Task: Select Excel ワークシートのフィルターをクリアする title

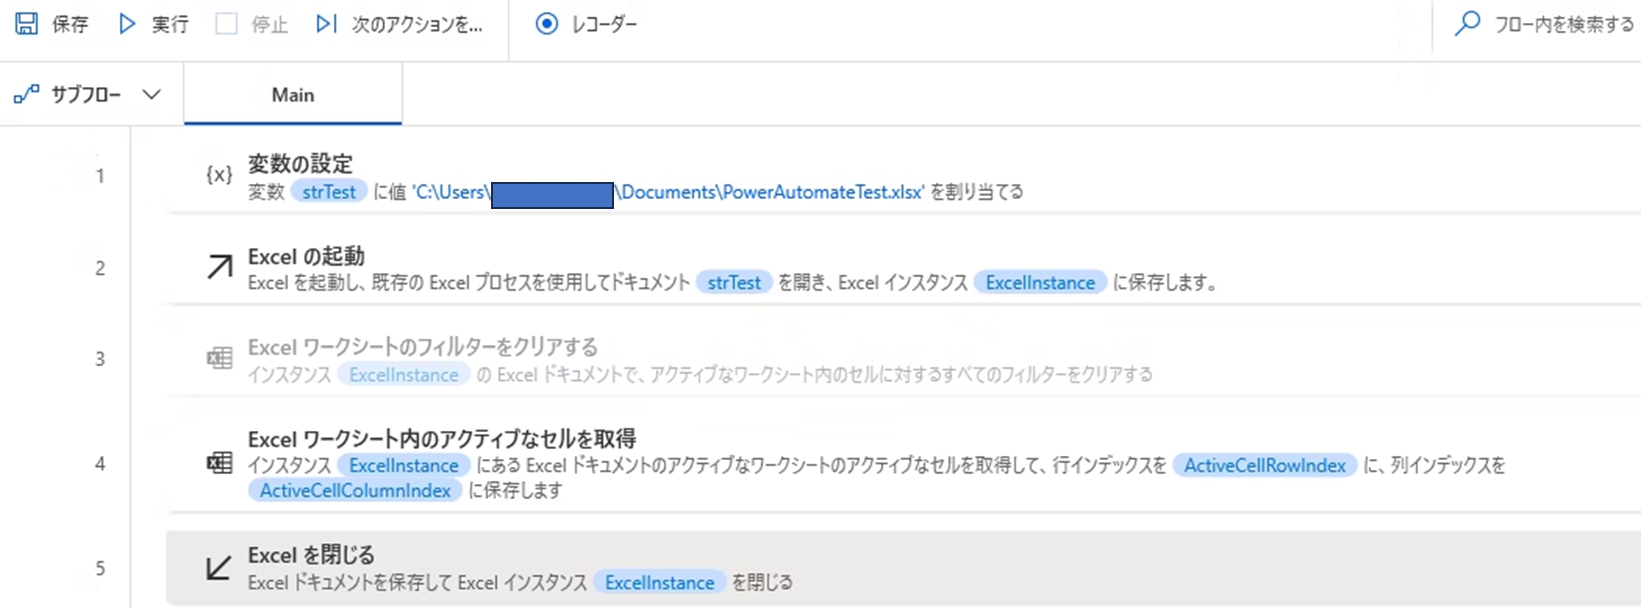Action: (423, 347)
